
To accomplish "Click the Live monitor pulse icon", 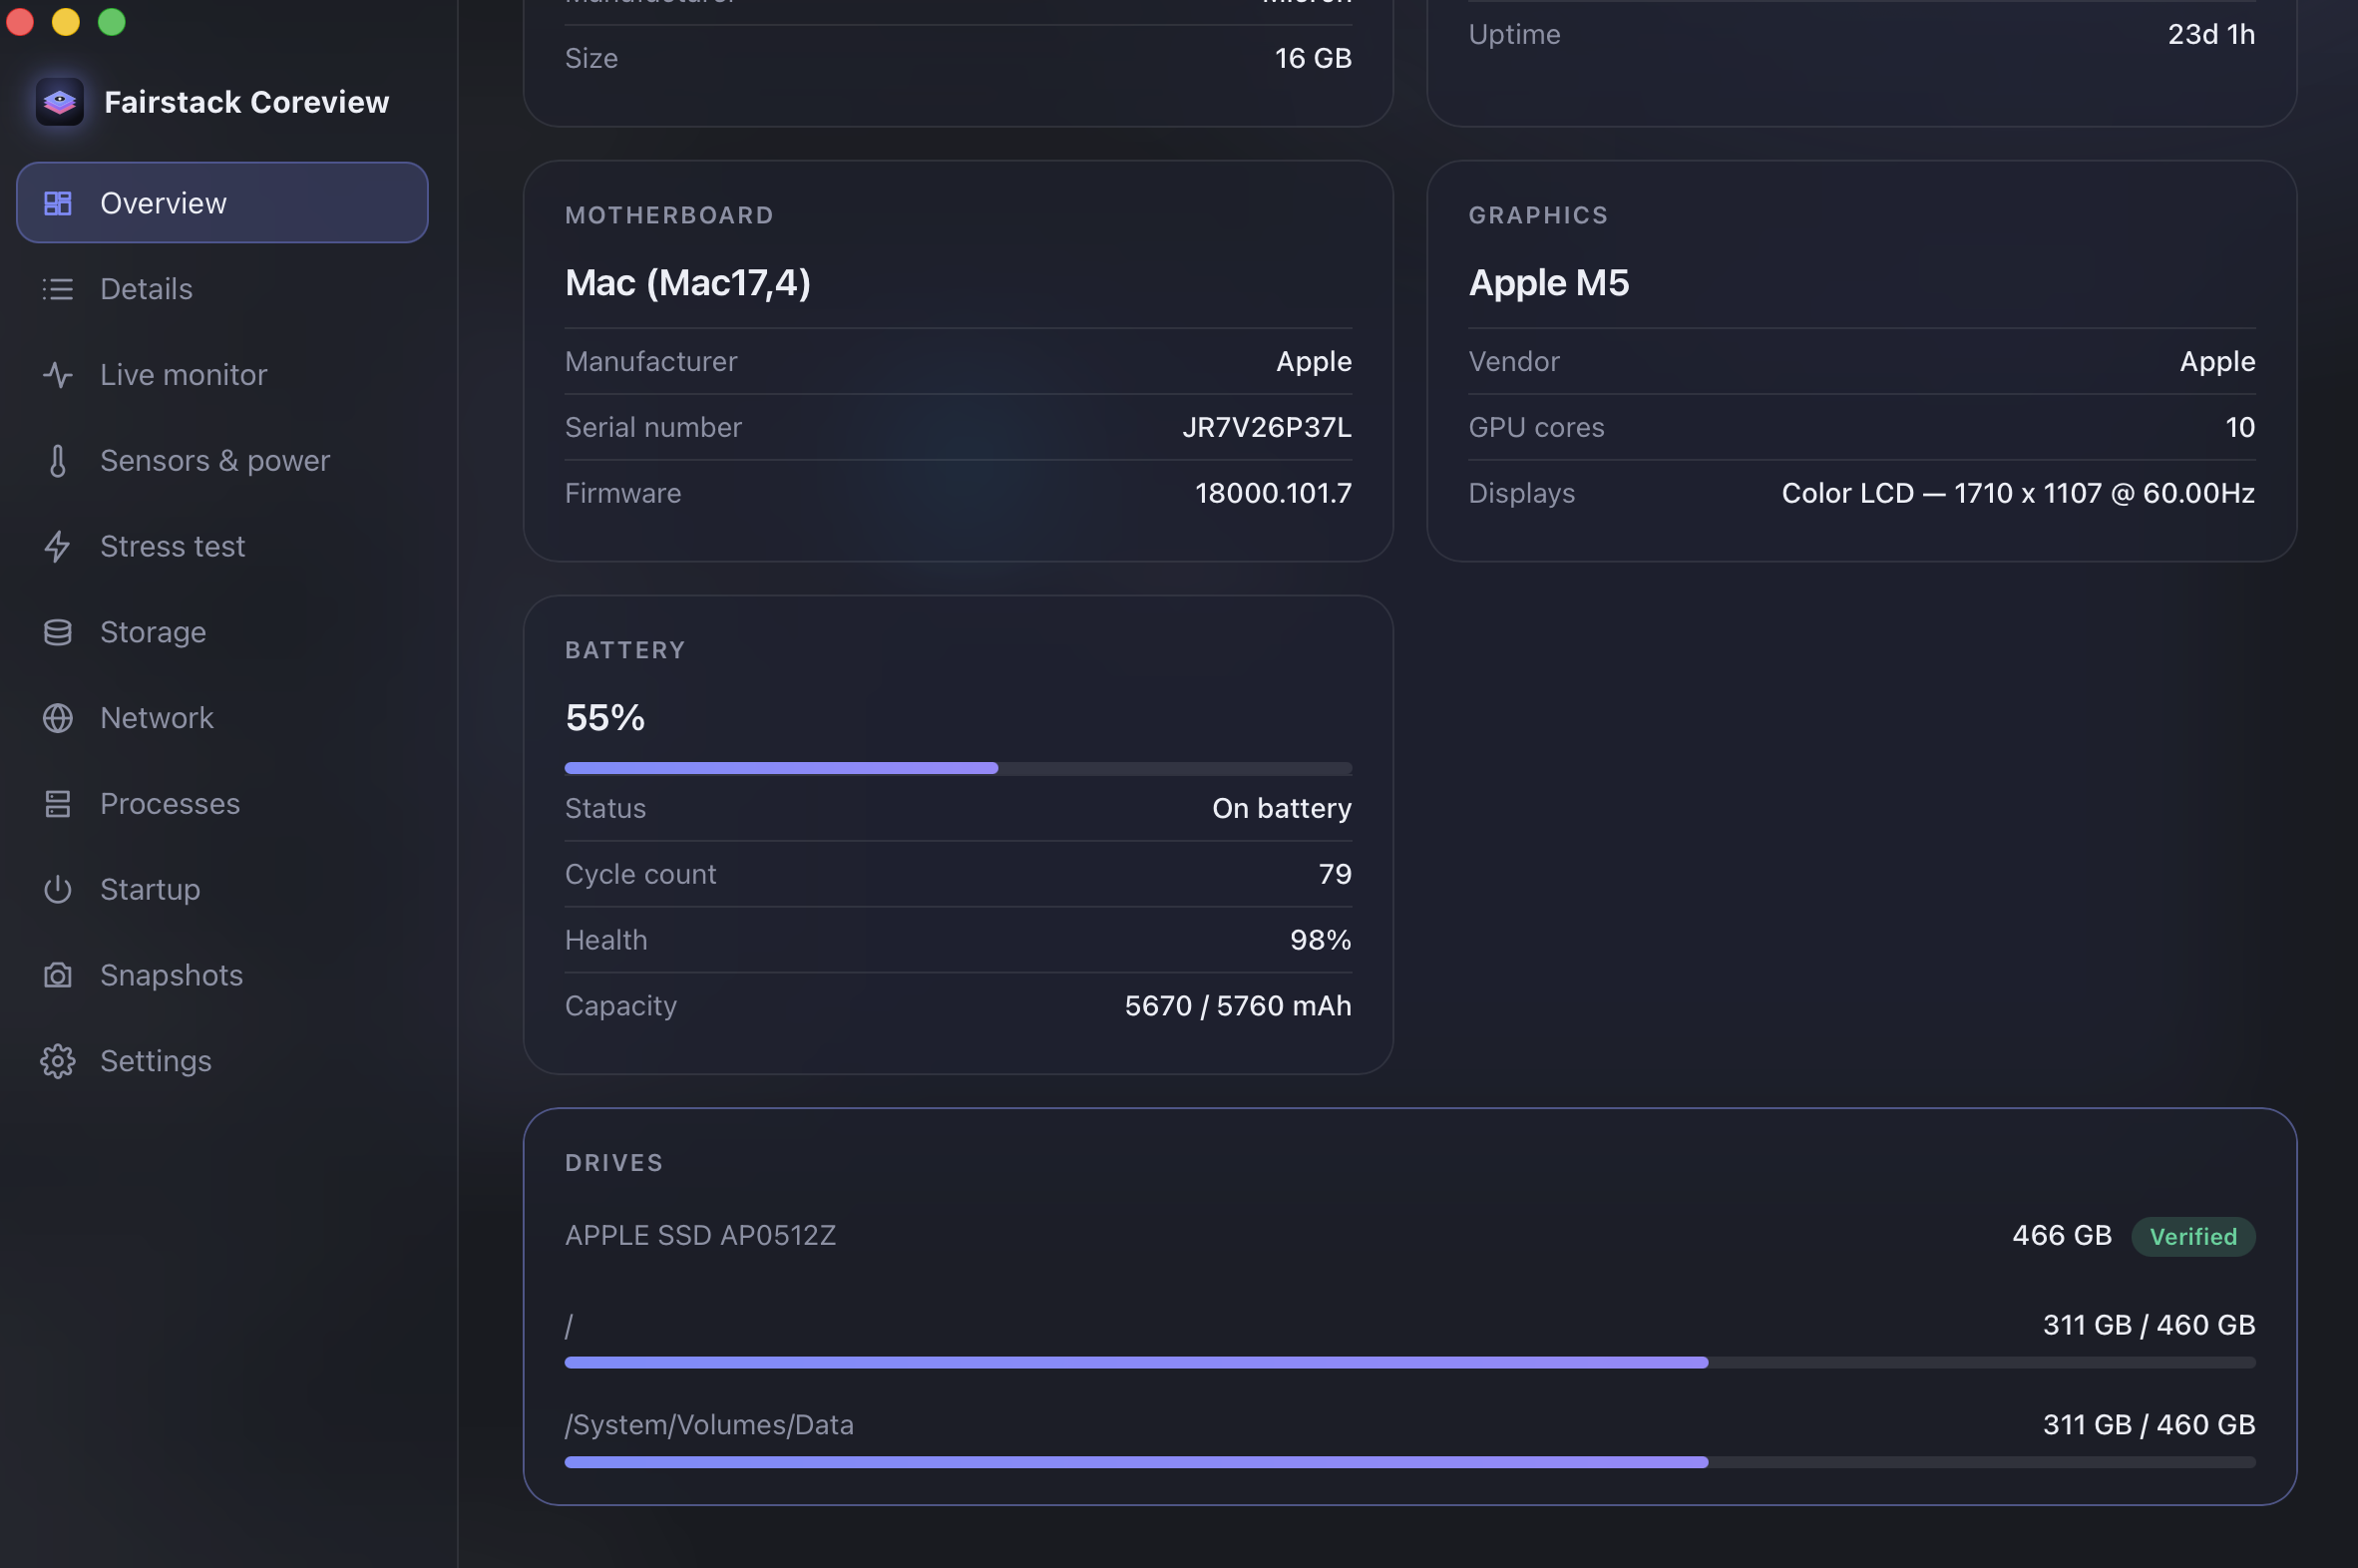I will click(x=58, y=375).
